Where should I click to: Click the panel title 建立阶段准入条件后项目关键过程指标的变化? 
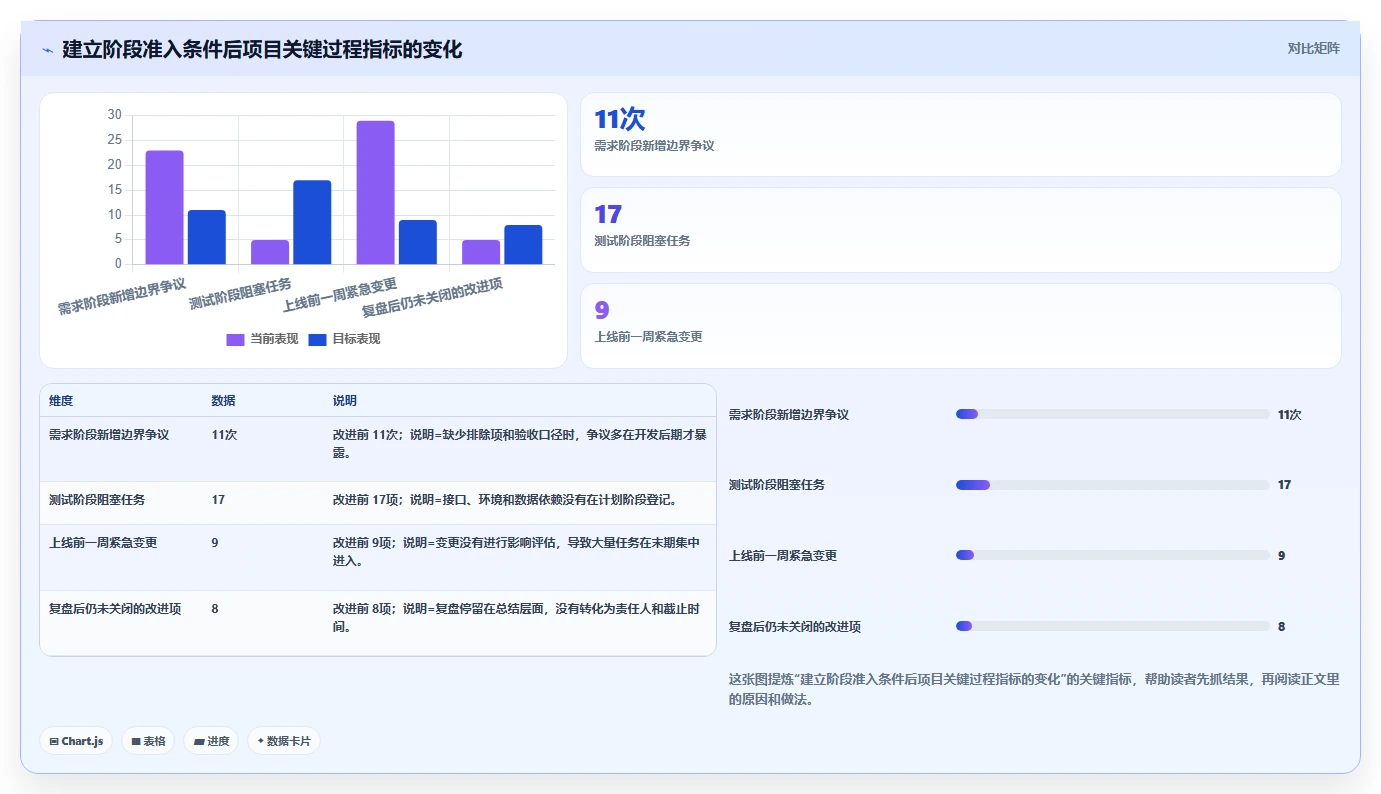[x=262, y=50]
